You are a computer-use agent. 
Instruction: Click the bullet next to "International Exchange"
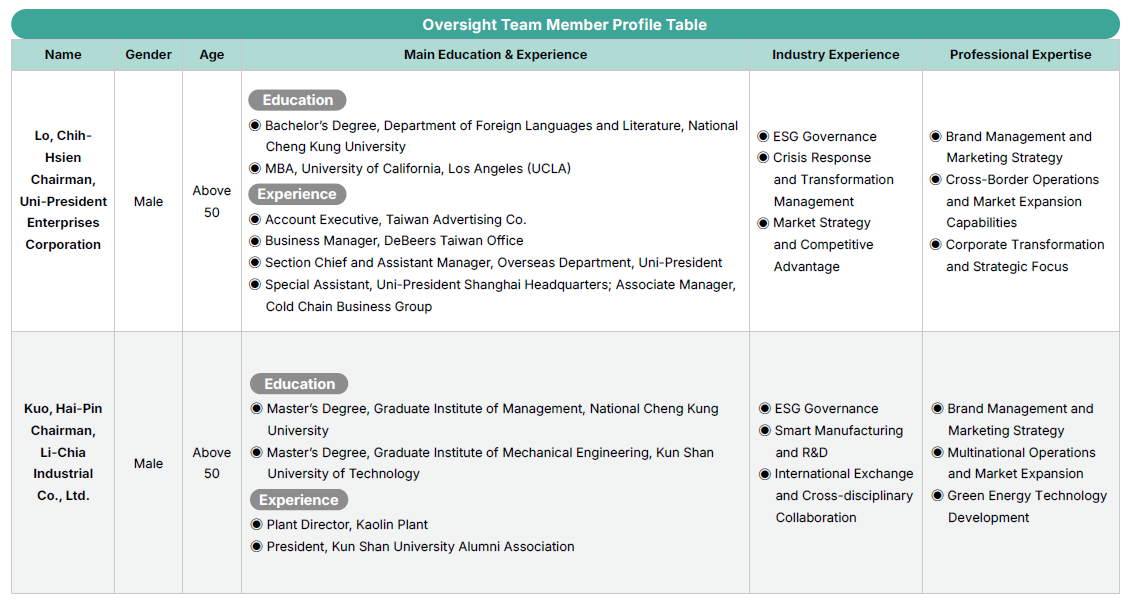point(765,474)
